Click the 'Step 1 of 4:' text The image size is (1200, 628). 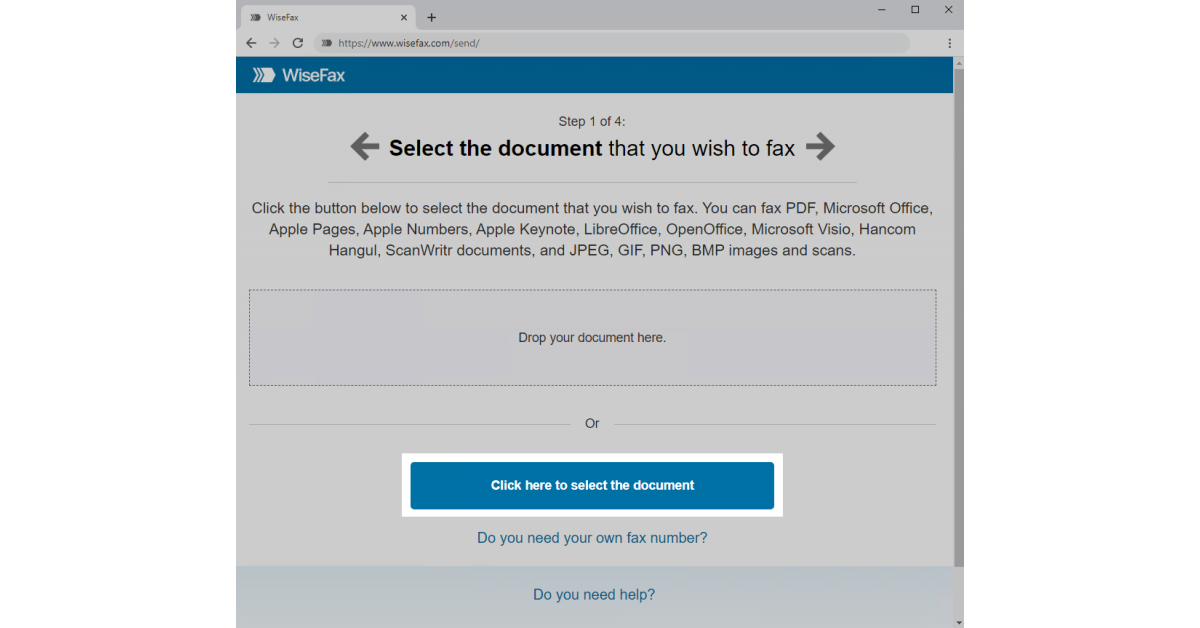point(592,121)
